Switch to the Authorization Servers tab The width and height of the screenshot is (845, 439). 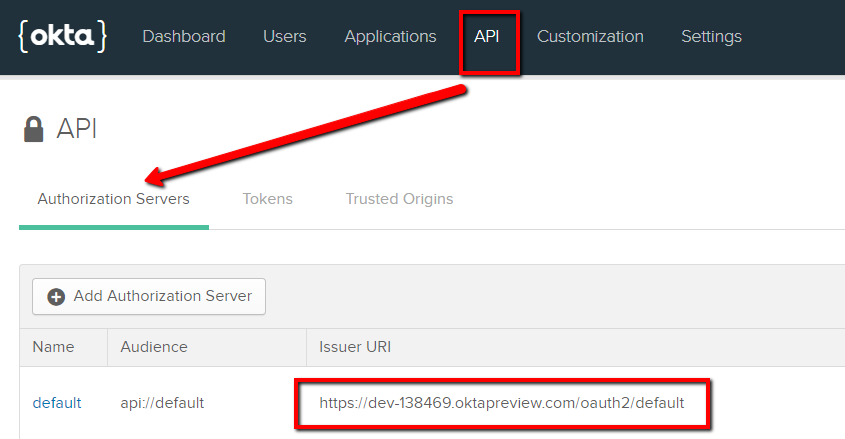[x=113, y=199]
